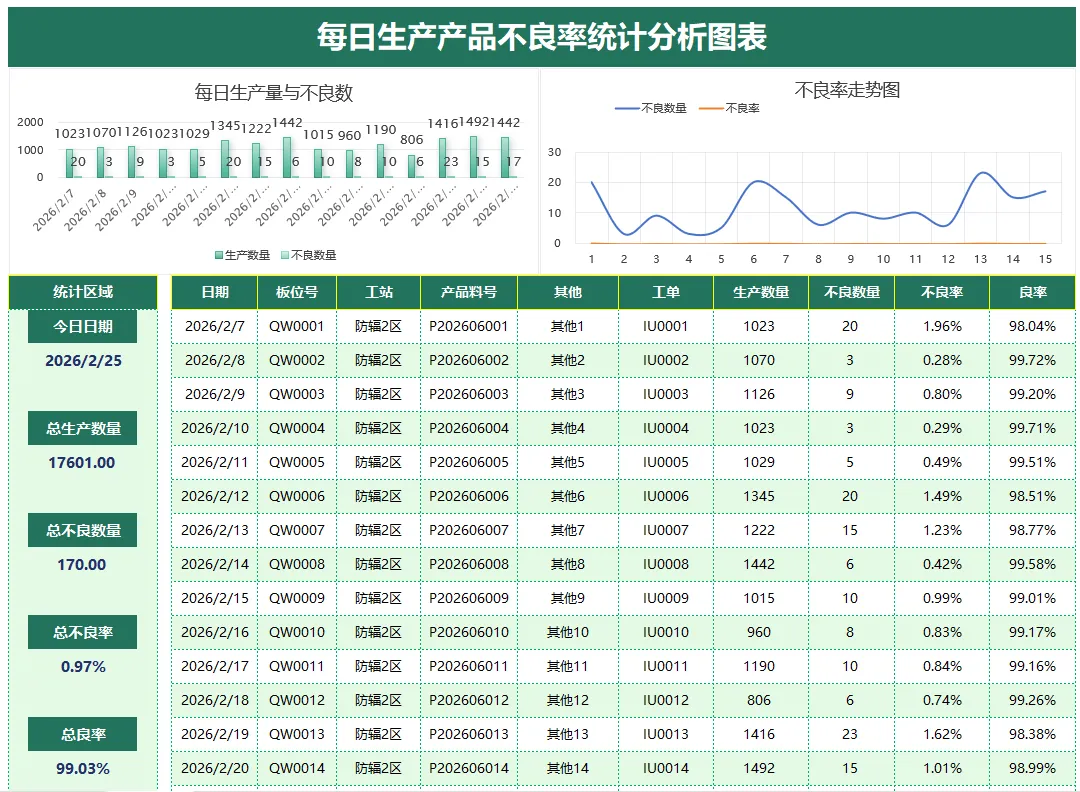Click the production quantity cell 1190
Image resolution: width=1080 pixels, height=792 pixels.
pos(759,666)
